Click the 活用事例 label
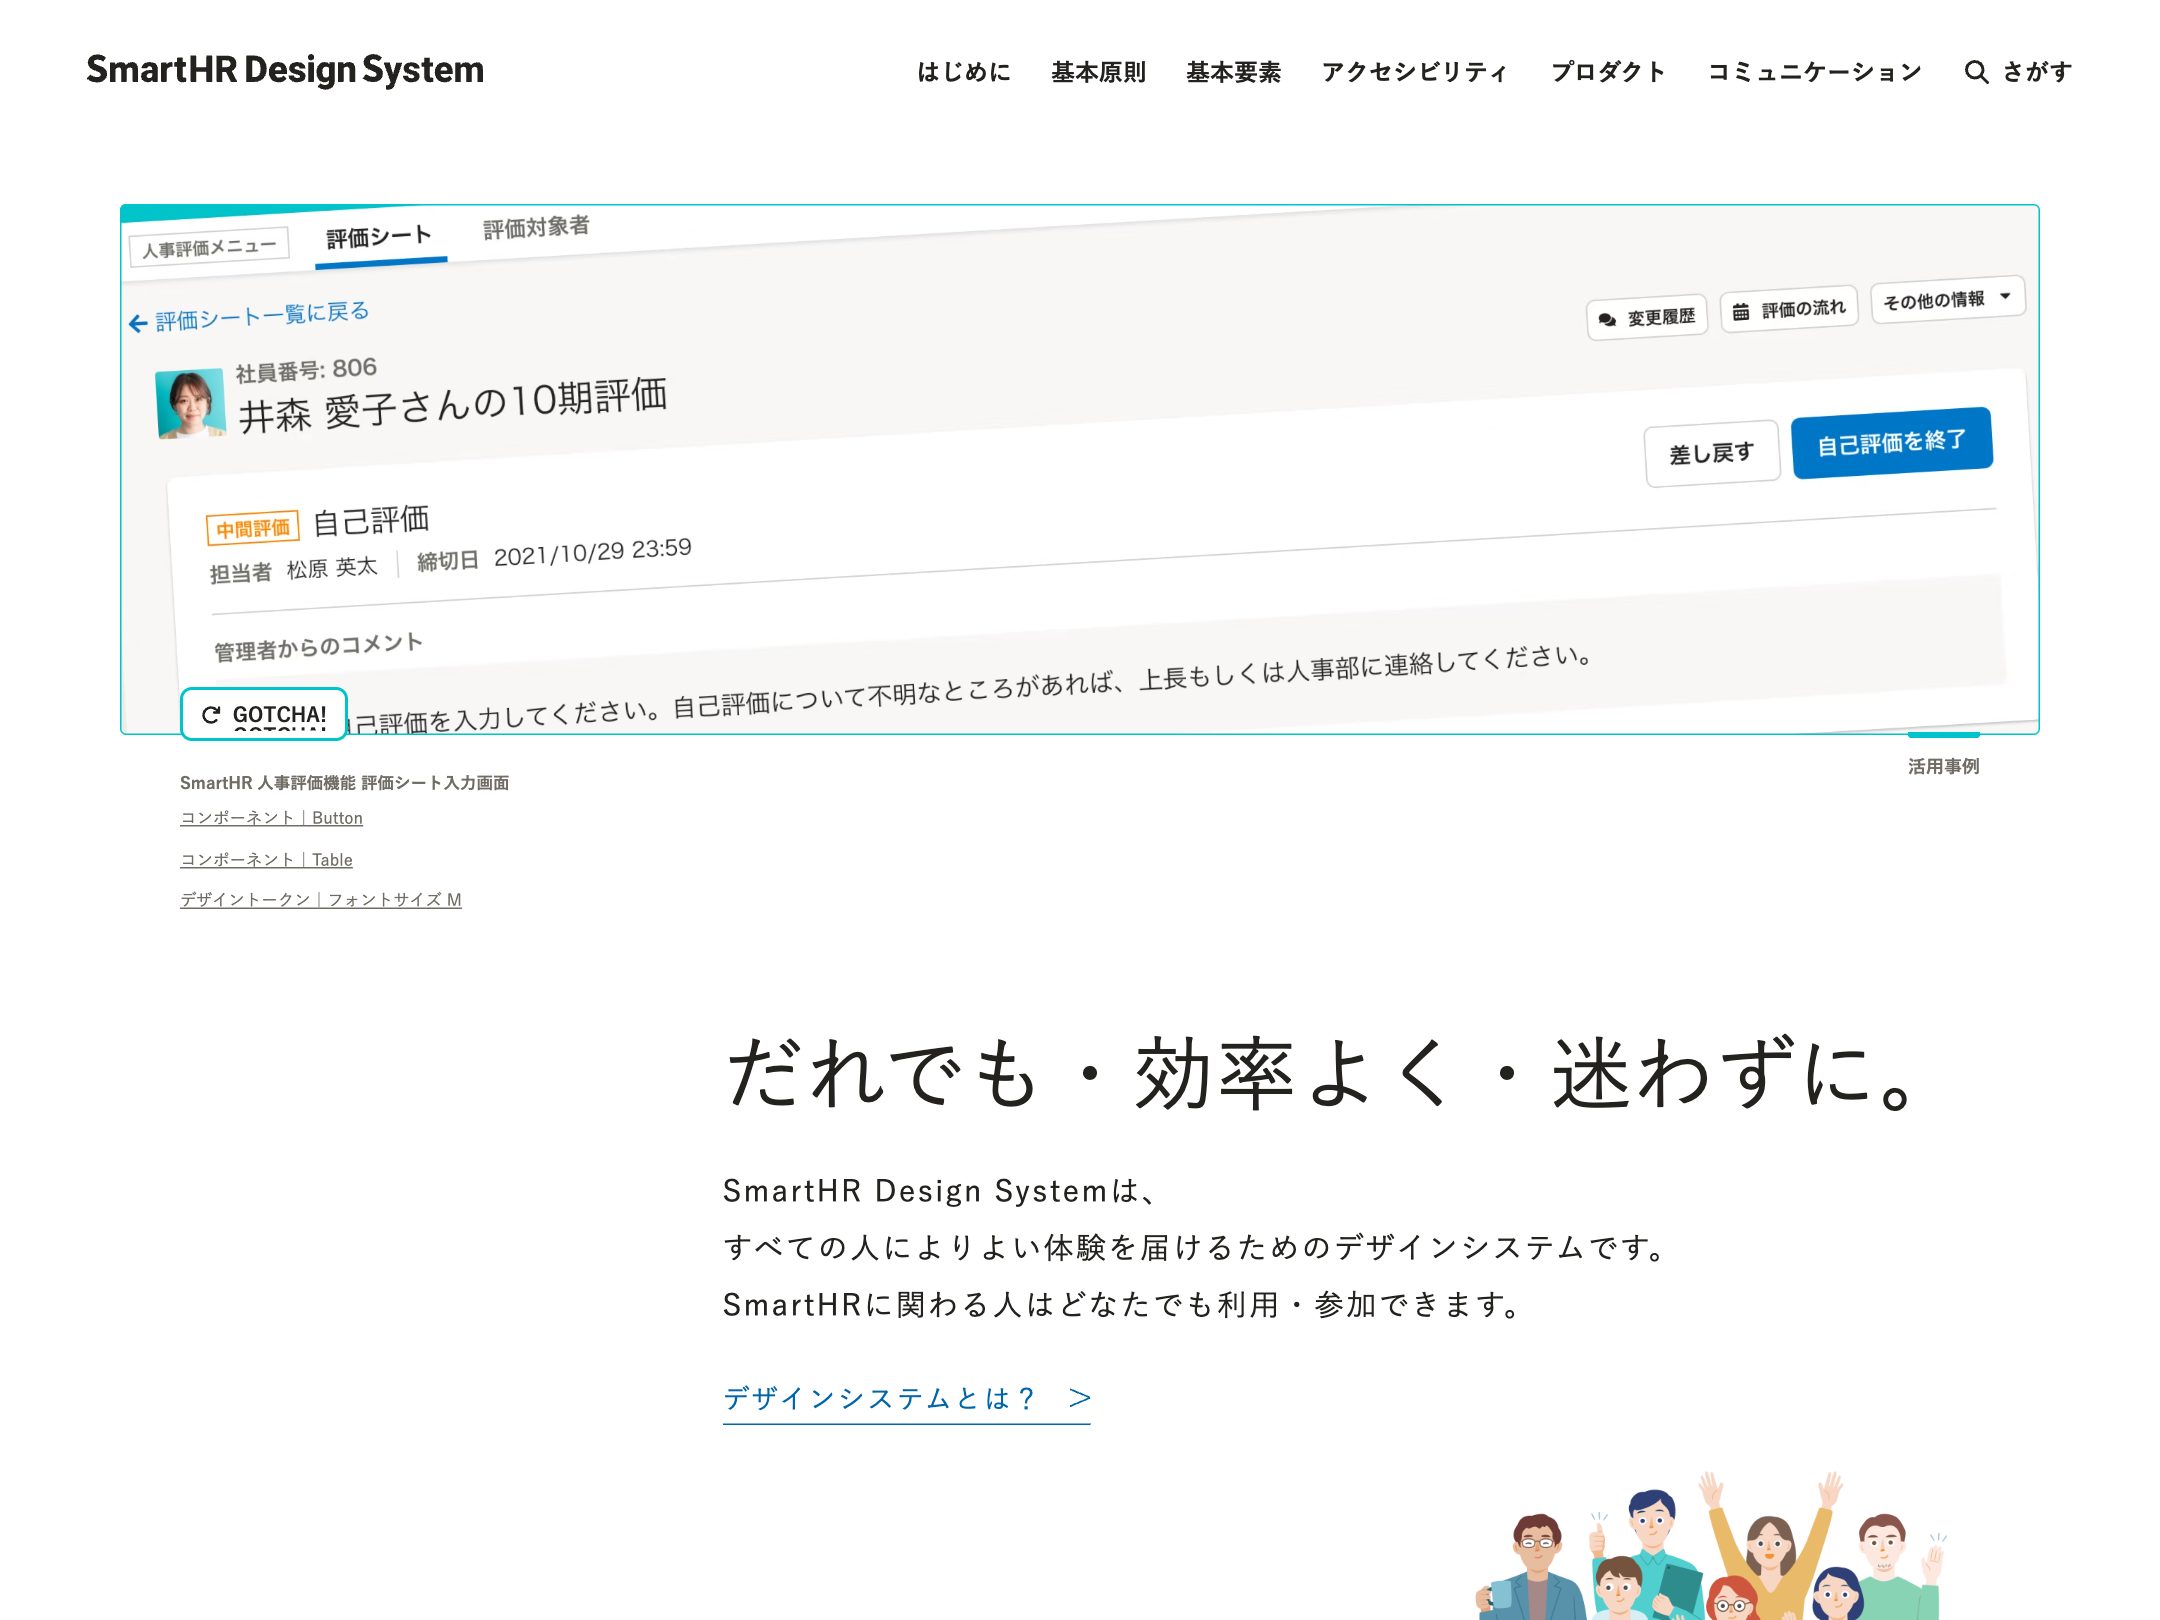The height and width of the screenshot is (1620, 2160). [1943, 766]
